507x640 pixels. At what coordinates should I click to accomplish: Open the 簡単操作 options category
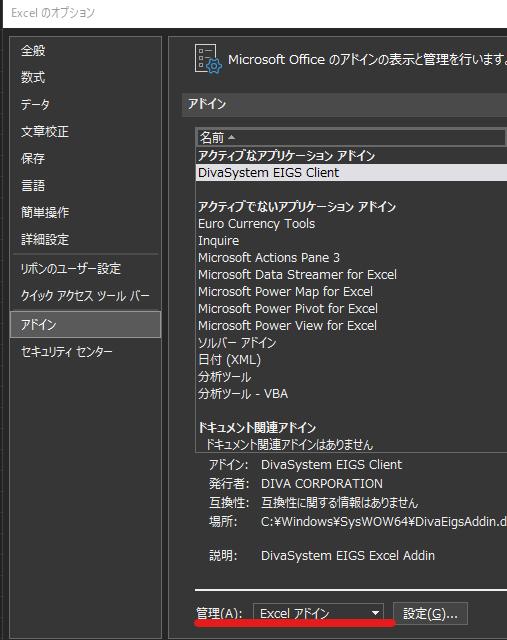coord(85,212)
